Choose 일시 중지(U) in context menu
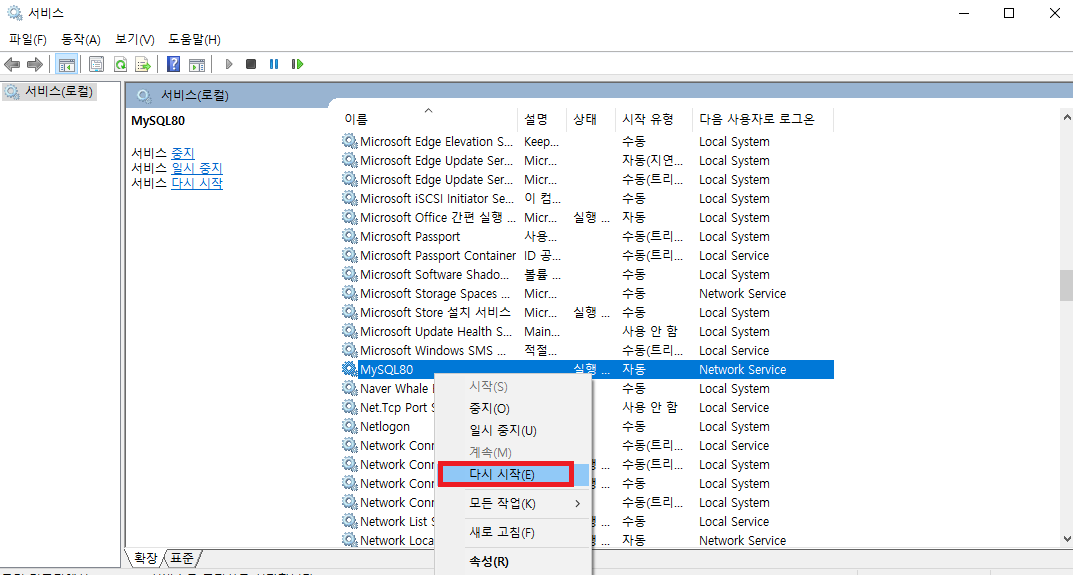This screenshot has height=575, width=1073. click(513, 431)
